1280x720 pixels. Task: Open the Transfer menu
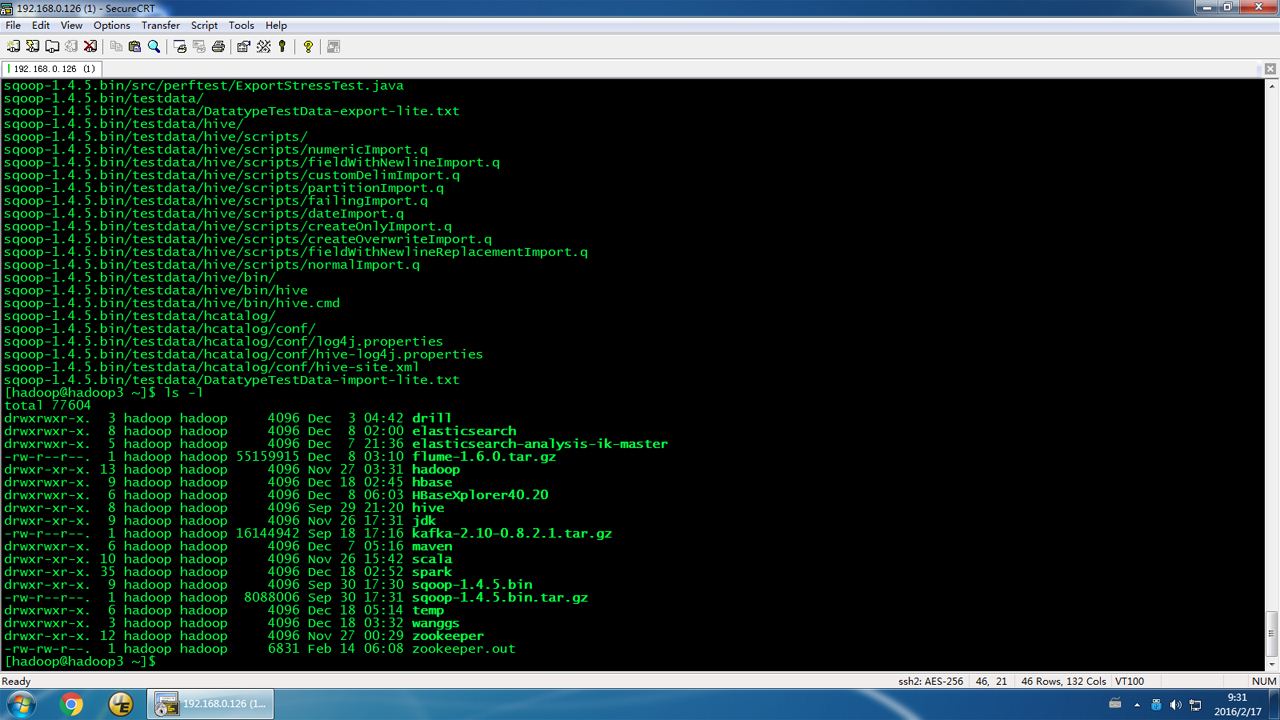pos(161,25)
